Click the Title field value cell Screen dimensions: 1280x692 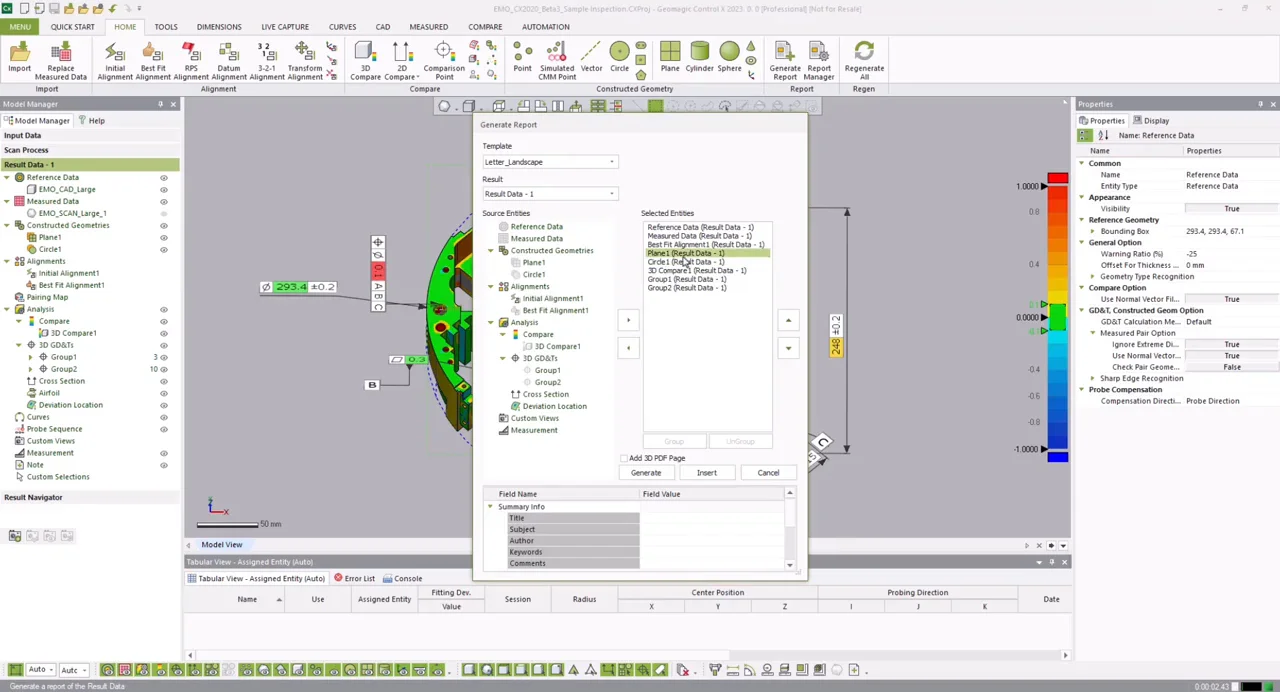711,519
